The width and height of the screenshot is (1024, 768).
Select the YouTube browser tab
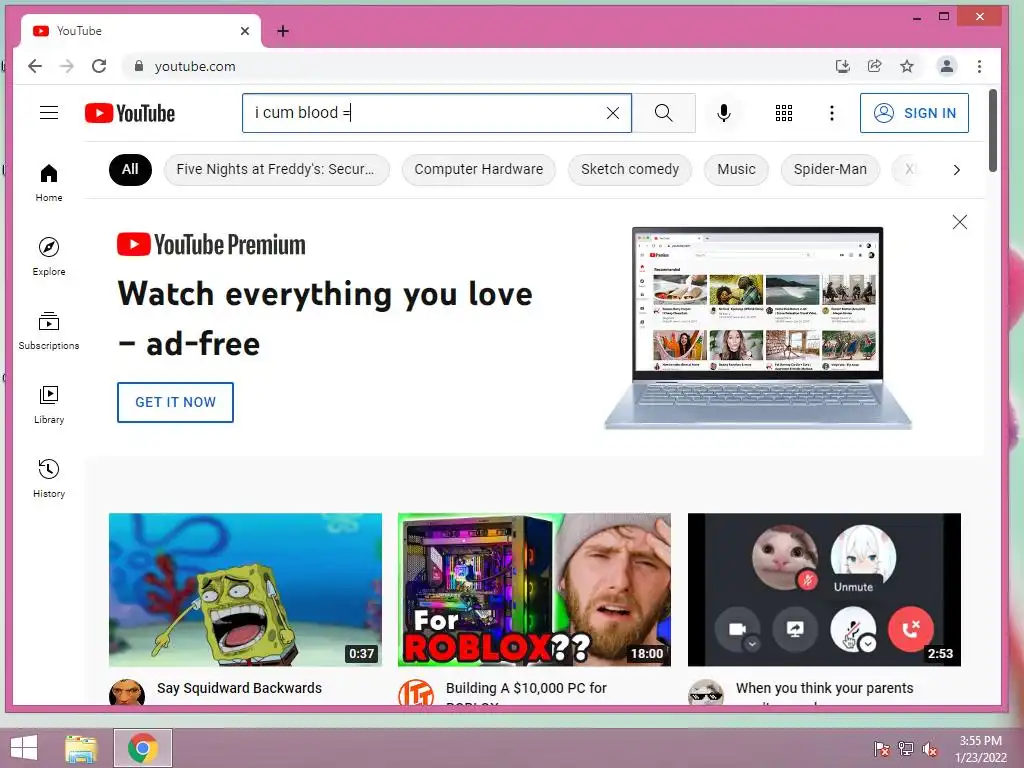(140, 31)
